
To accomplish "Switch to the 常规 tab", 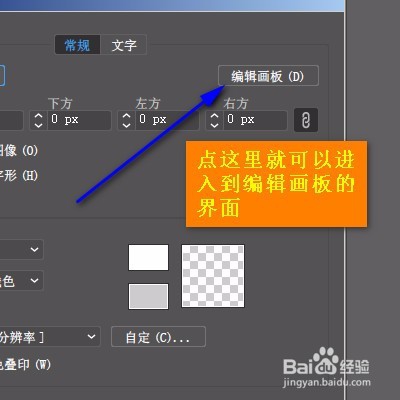I will coord(77,45).
